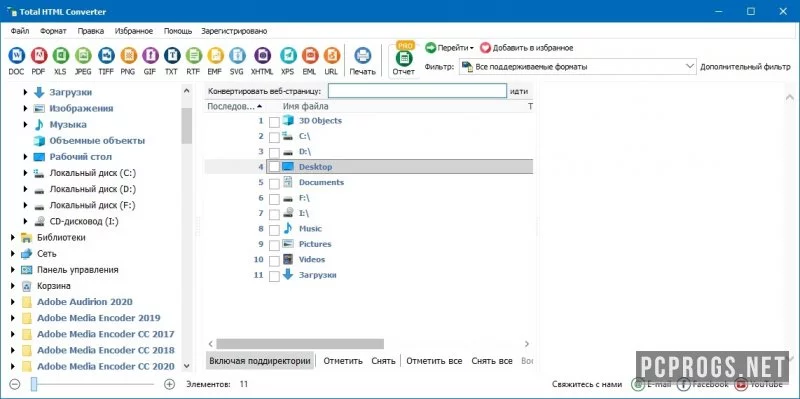
Task: Click the Имя файла column header
Action: pyautogui.click(x=306, y=106)
